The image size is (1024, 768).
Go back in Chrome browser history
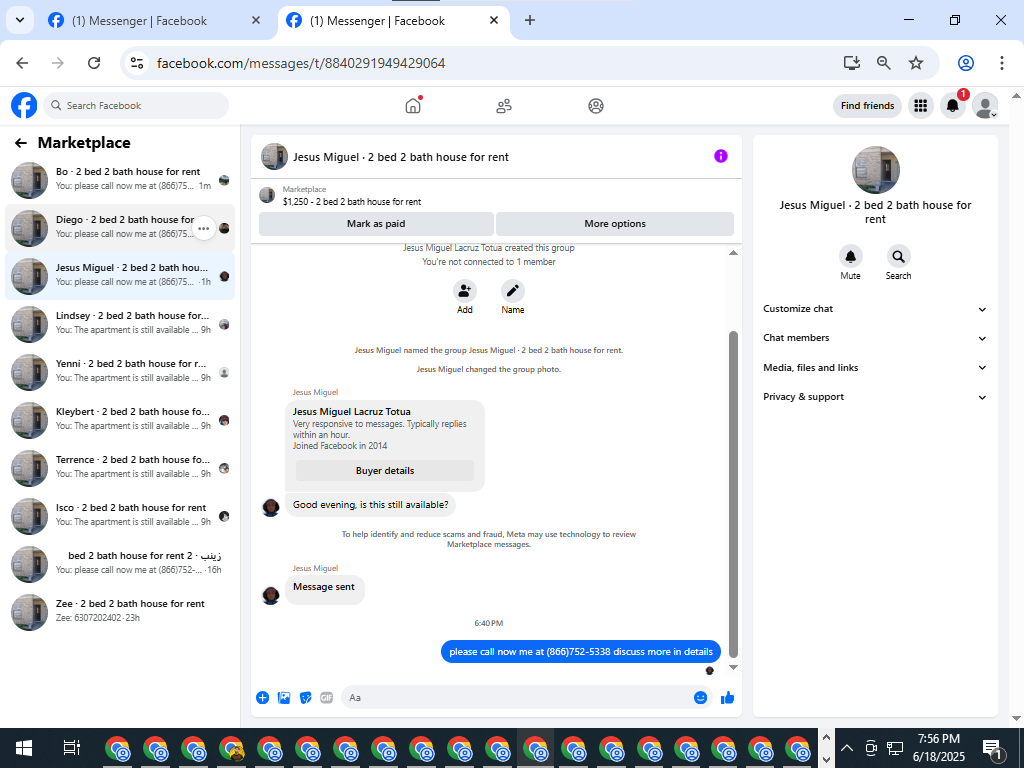[22, 63]
